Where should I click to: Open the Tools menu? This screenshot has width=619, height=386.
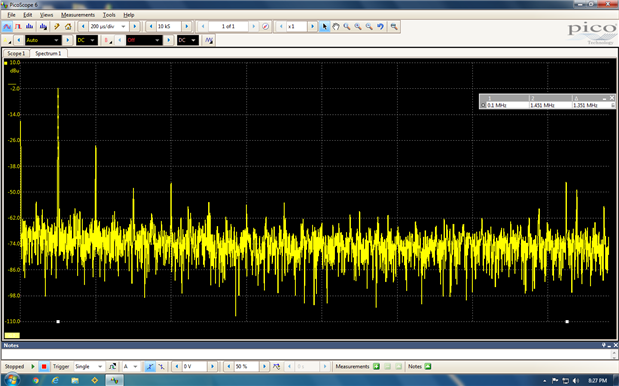click(109, 15)
